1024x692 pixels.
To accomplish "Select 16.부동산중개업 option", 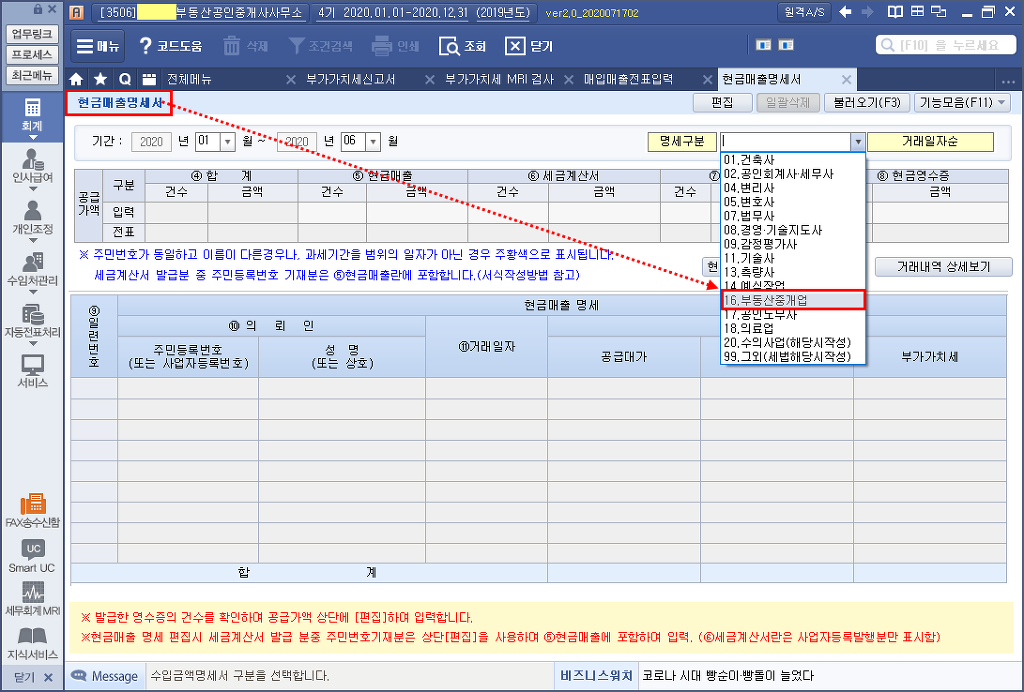I will coord(793,300).
